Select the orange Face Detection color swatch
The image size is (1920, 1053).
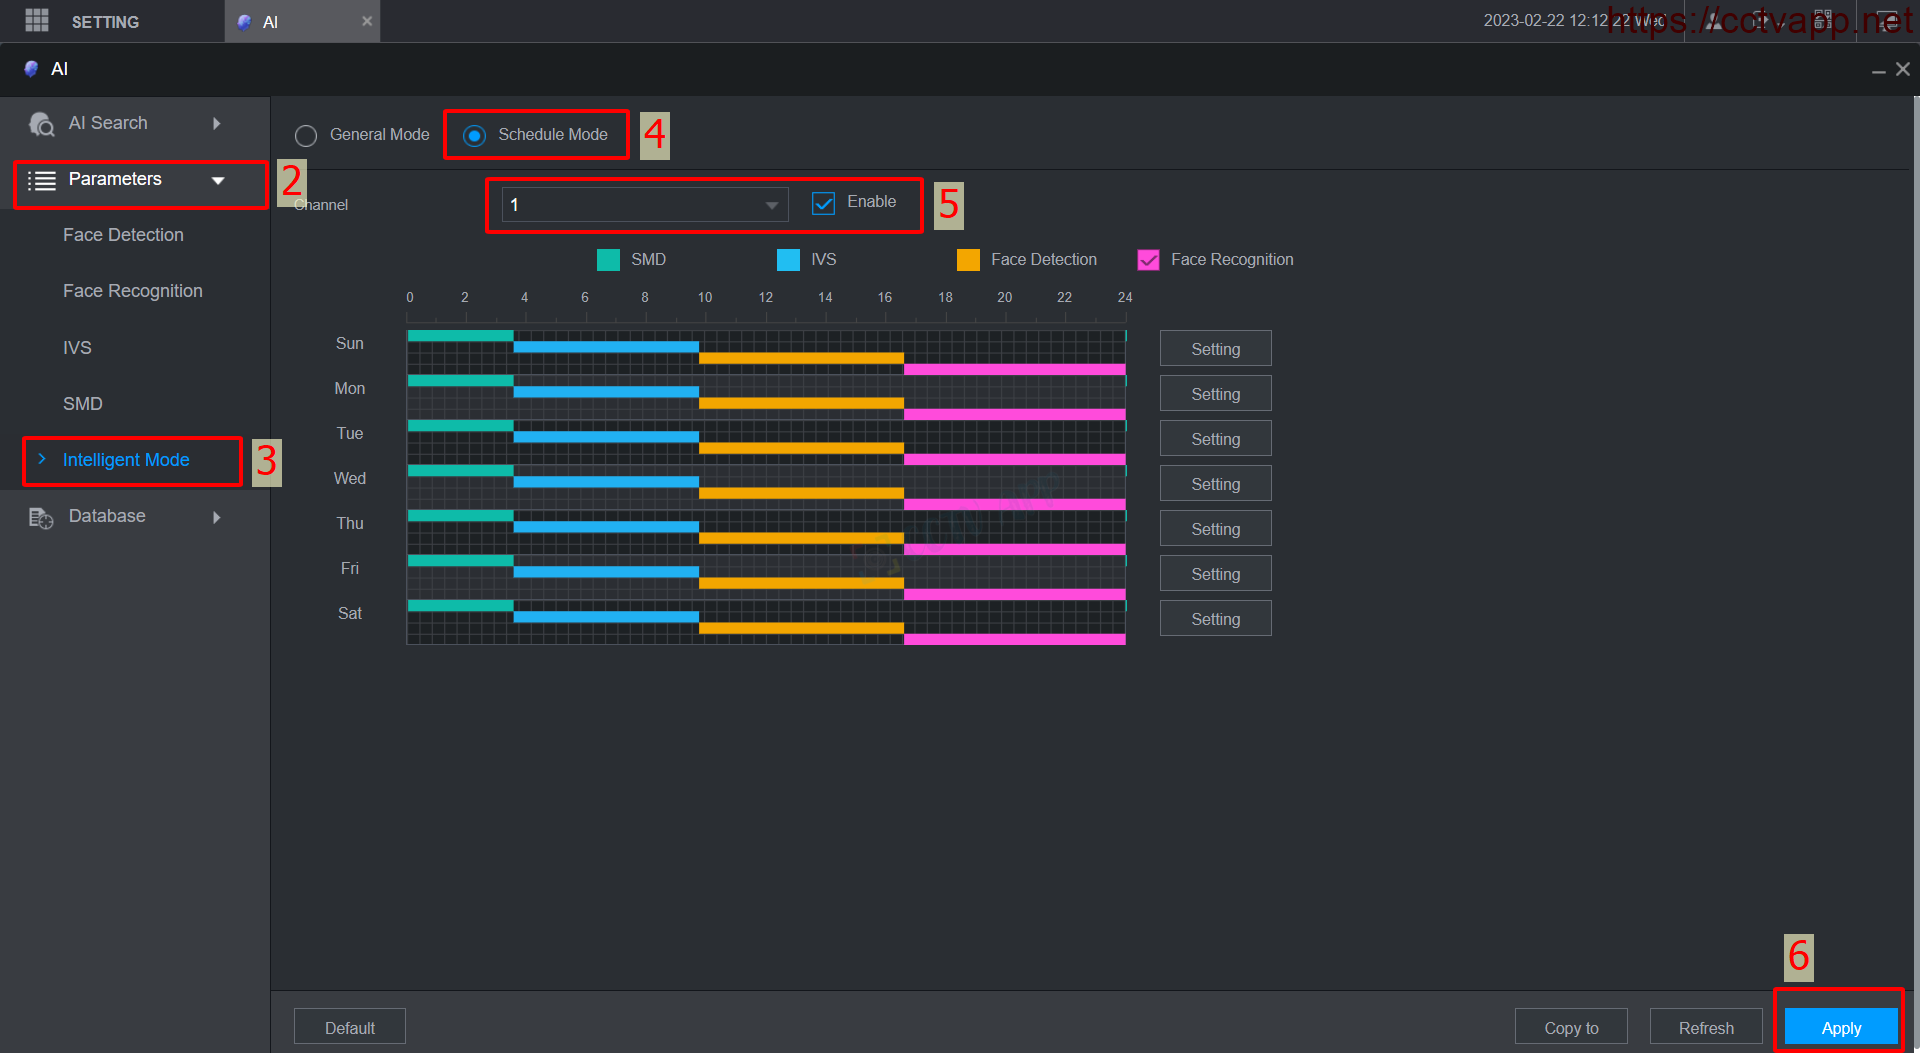pyautogui.click(x=968, y=260)
